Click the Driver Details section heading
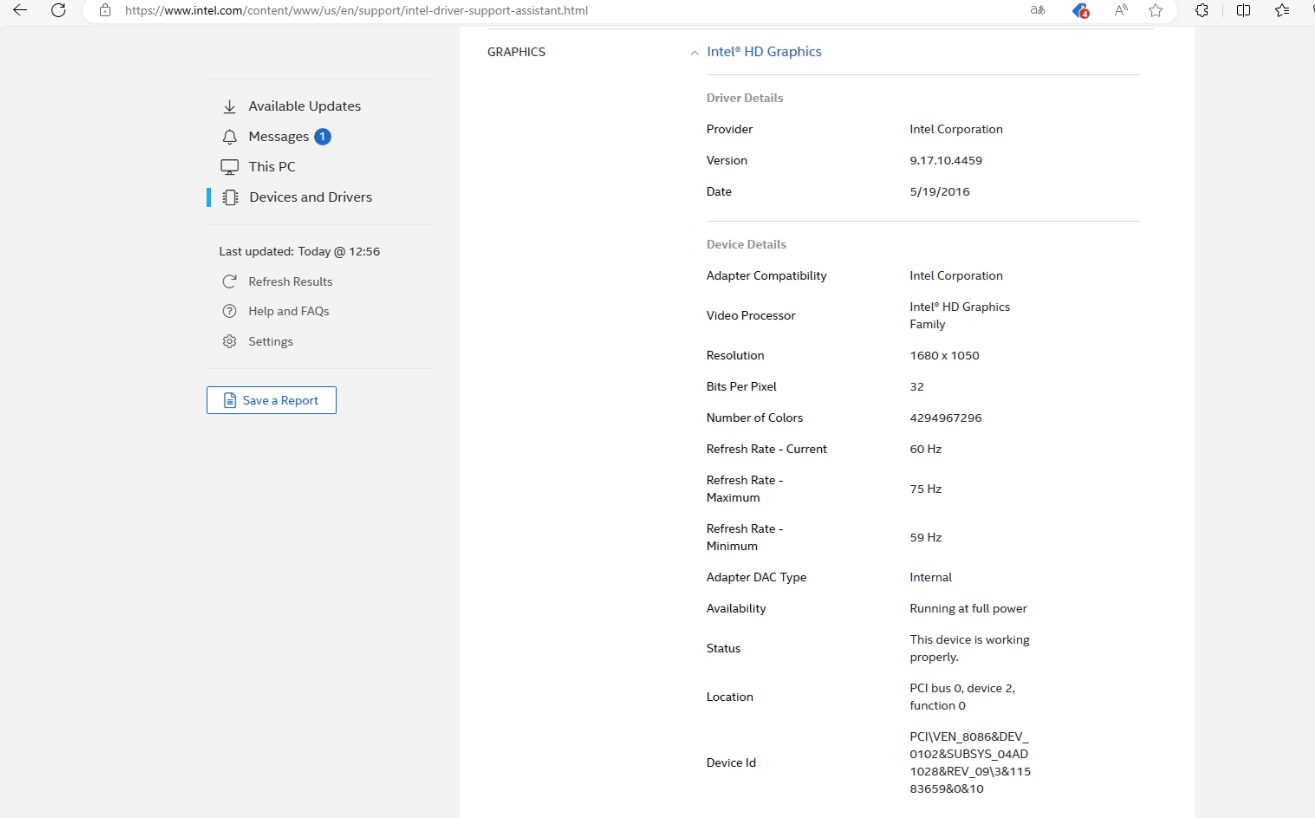The width and height of the screenshot is (1315, 818). (x=744, y=98)
